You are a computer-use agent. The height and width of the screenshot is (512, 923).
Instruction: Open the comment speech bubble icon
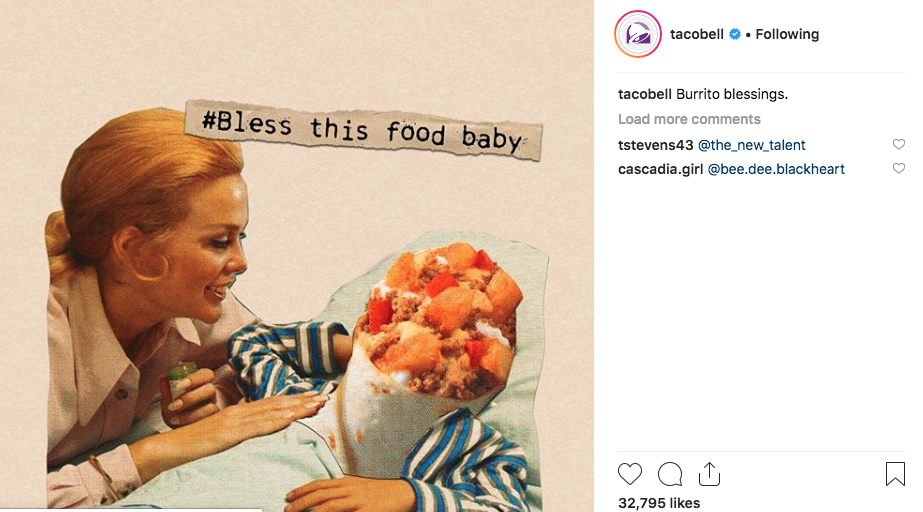(670, 474)
